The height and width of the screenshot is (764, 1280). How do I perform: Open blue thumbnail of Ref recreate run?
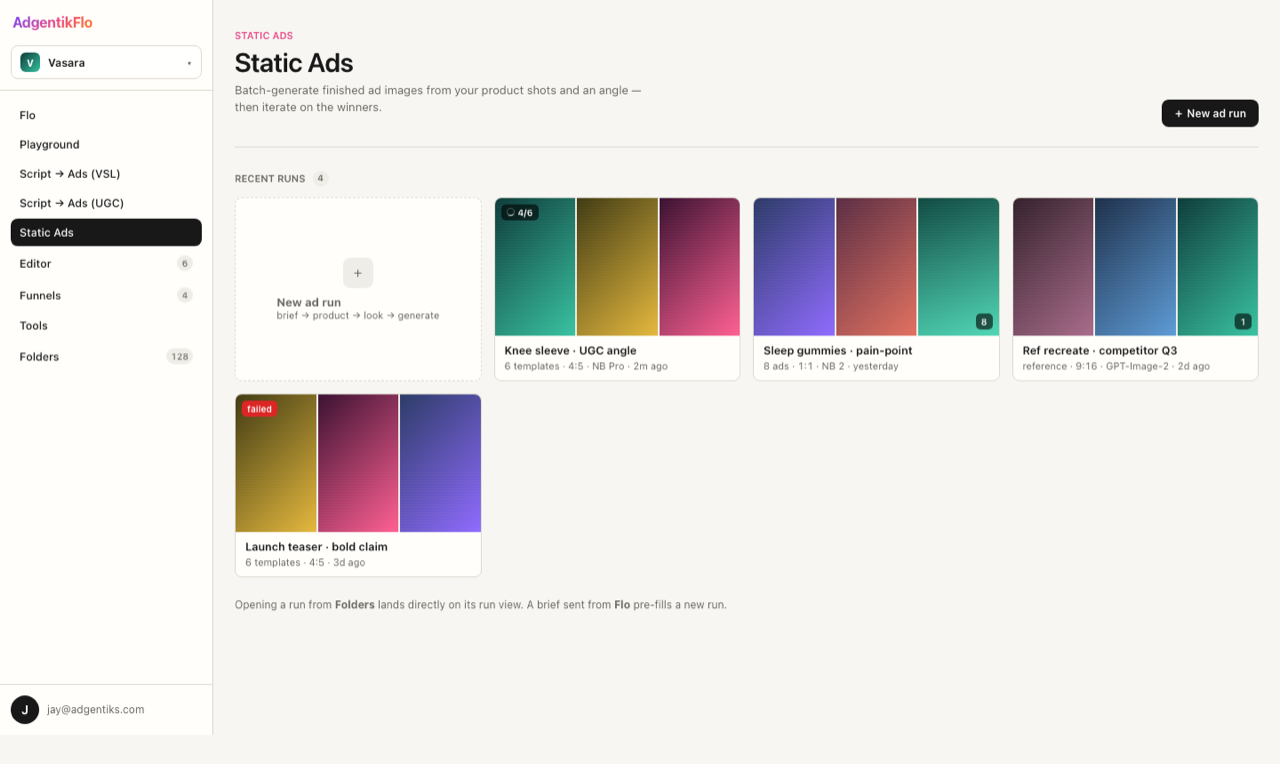1135,267
